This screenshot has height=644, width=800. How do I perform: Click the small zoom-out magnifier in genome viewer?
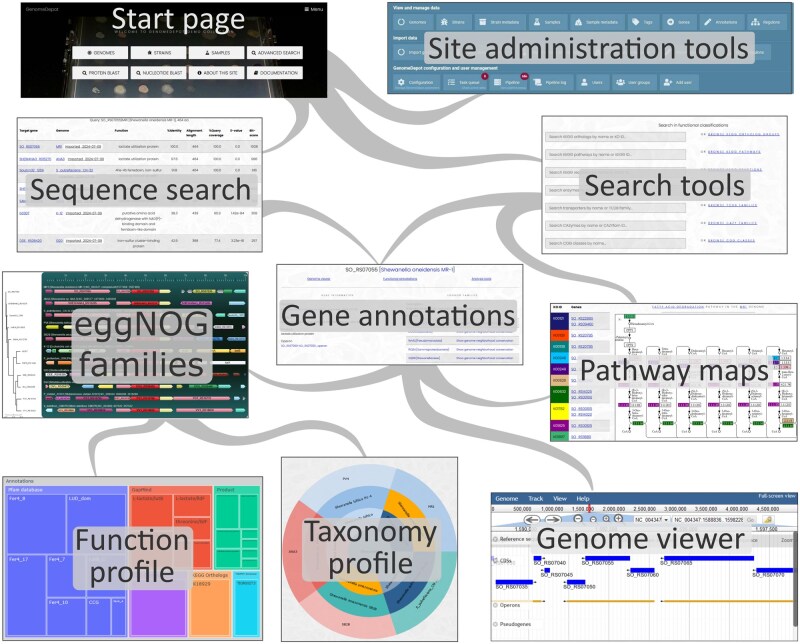592,519
